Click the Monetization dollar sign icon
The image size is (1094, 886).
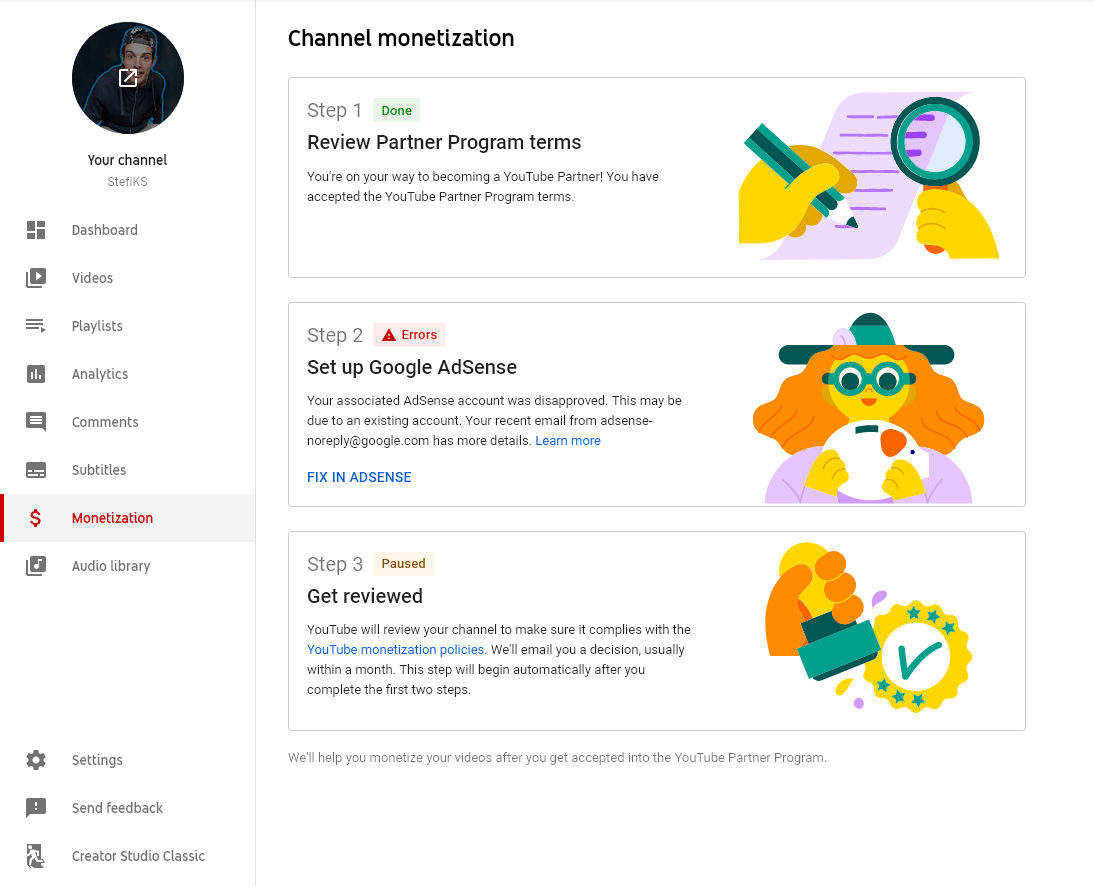pyautogui.click(x=36, y=518)
